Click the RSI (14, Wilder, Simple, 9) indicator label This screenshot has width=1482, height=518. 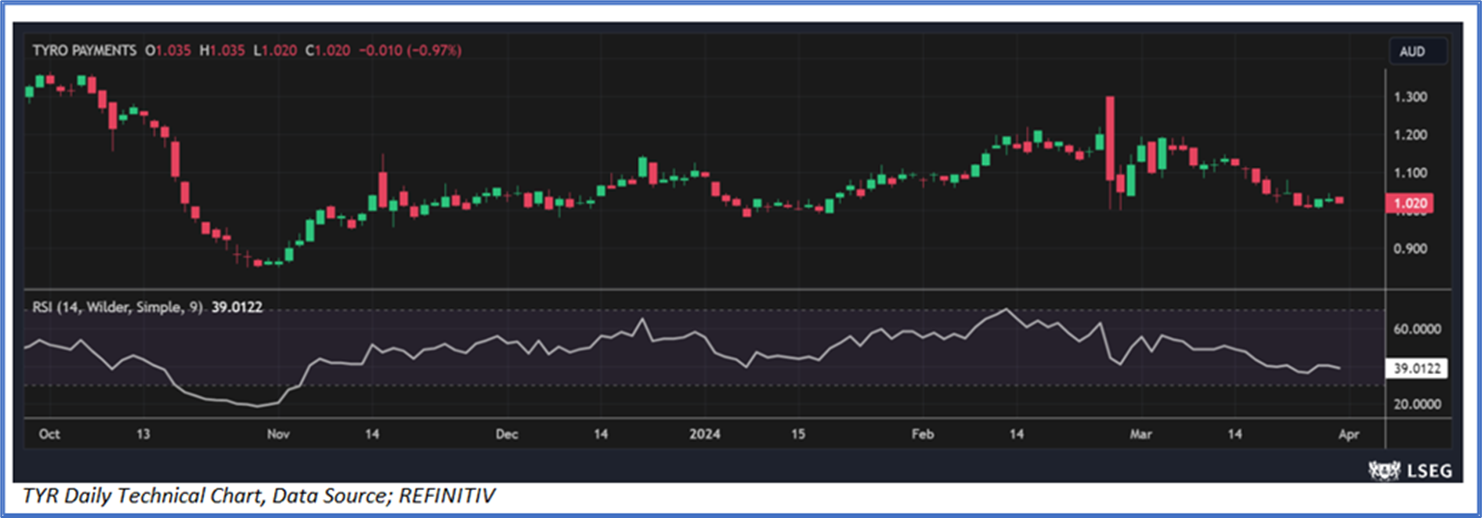point(117,307)
